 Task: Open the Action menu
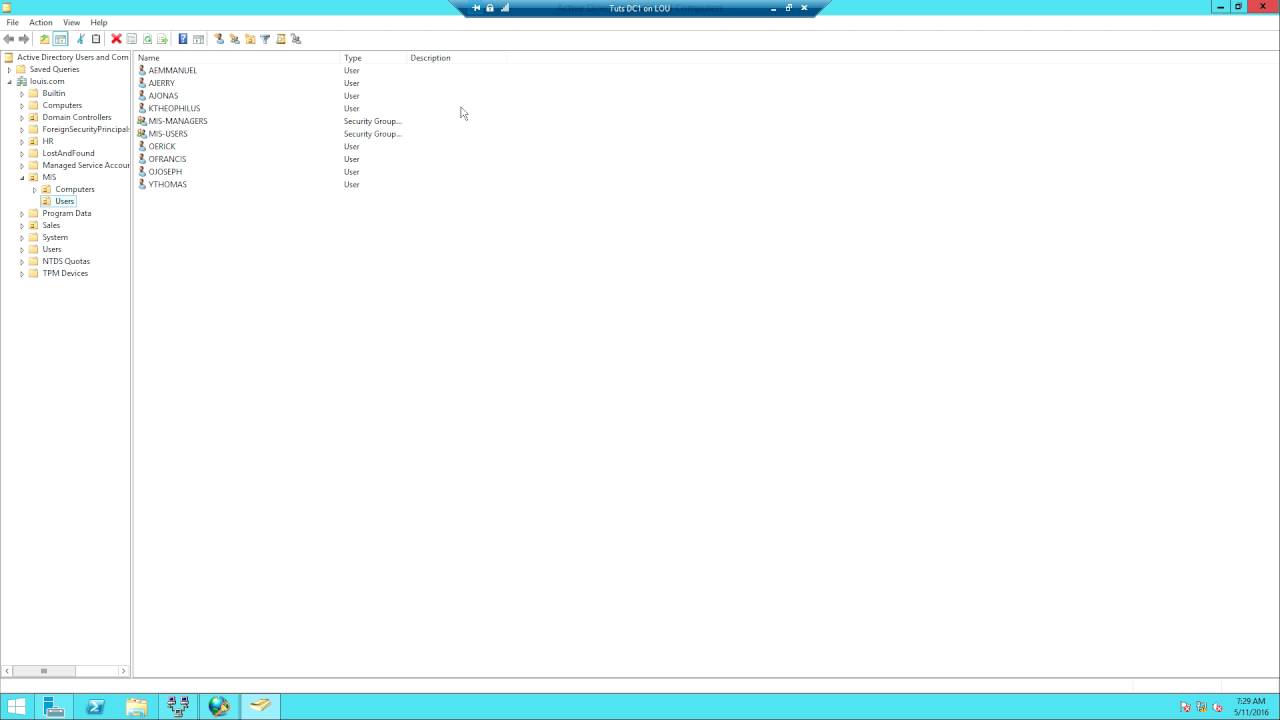click(x=41, y=22)
